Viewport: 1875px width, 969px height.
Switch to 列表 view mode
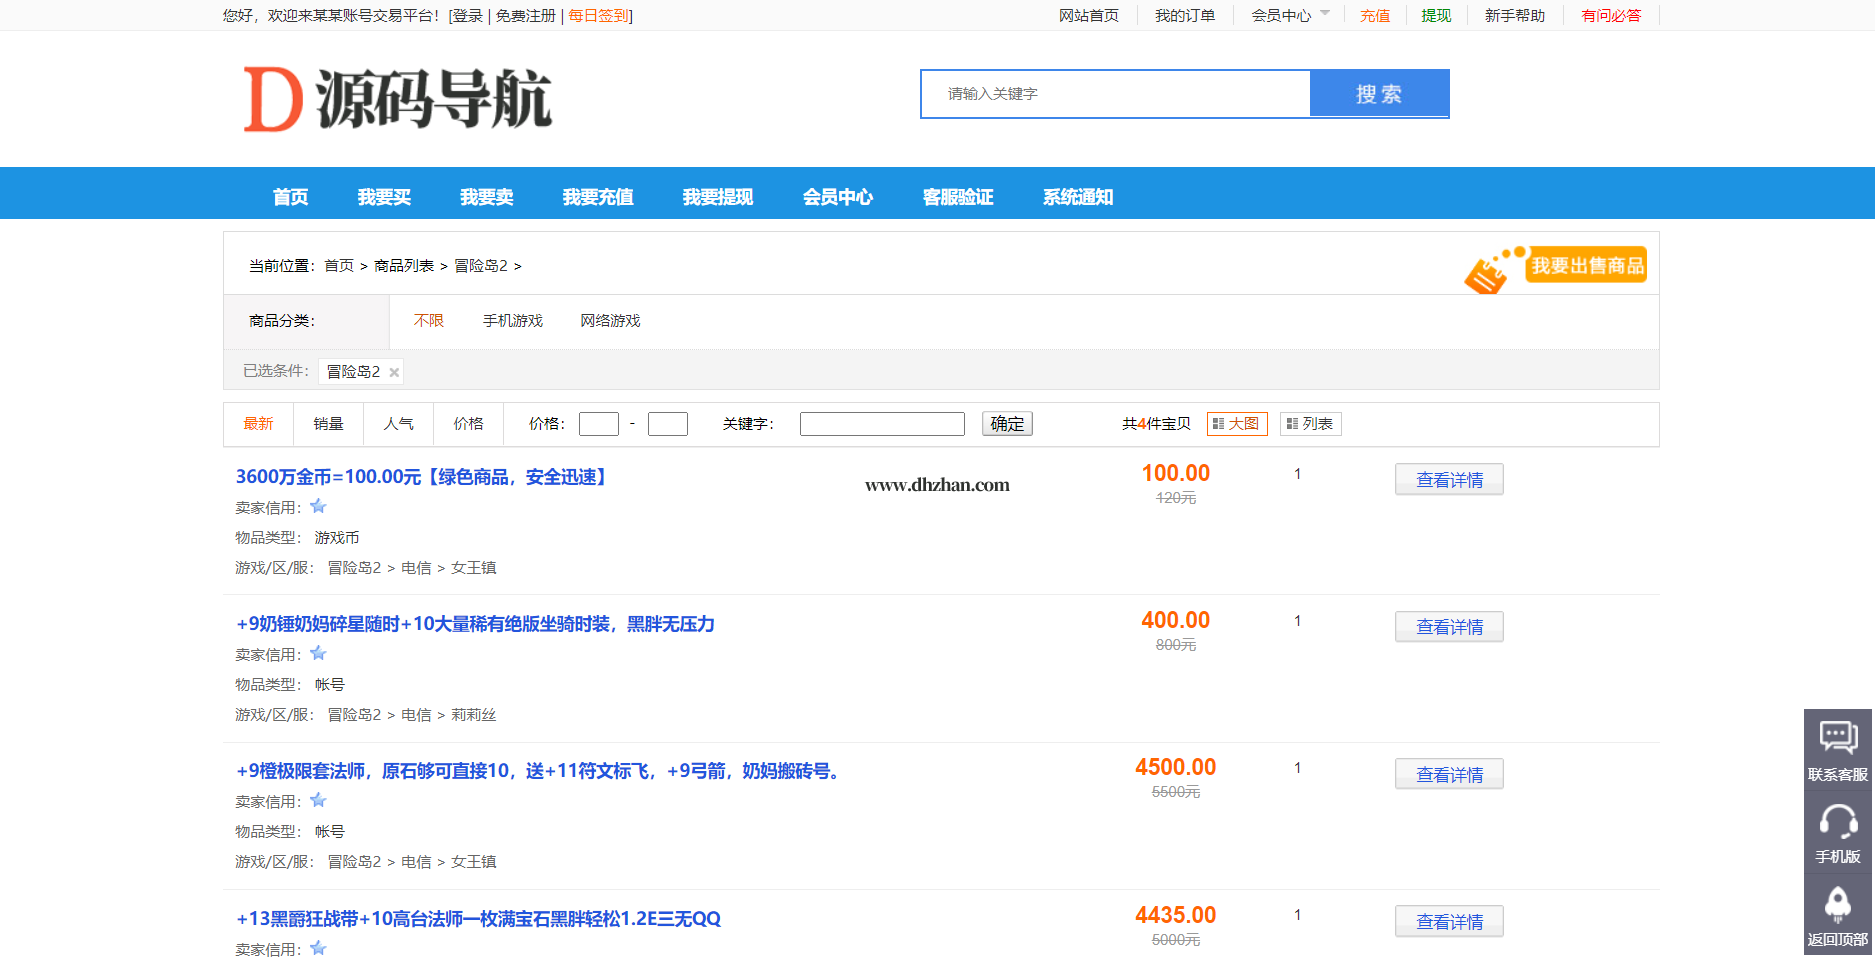(1310, 424)
